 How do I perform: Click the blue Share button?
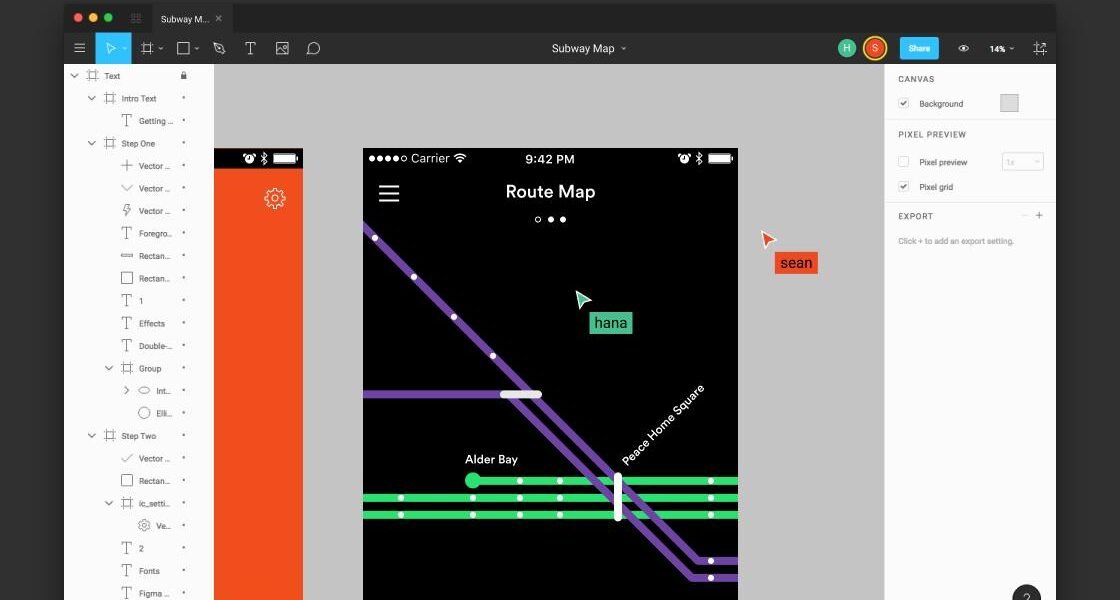[919, 49]
